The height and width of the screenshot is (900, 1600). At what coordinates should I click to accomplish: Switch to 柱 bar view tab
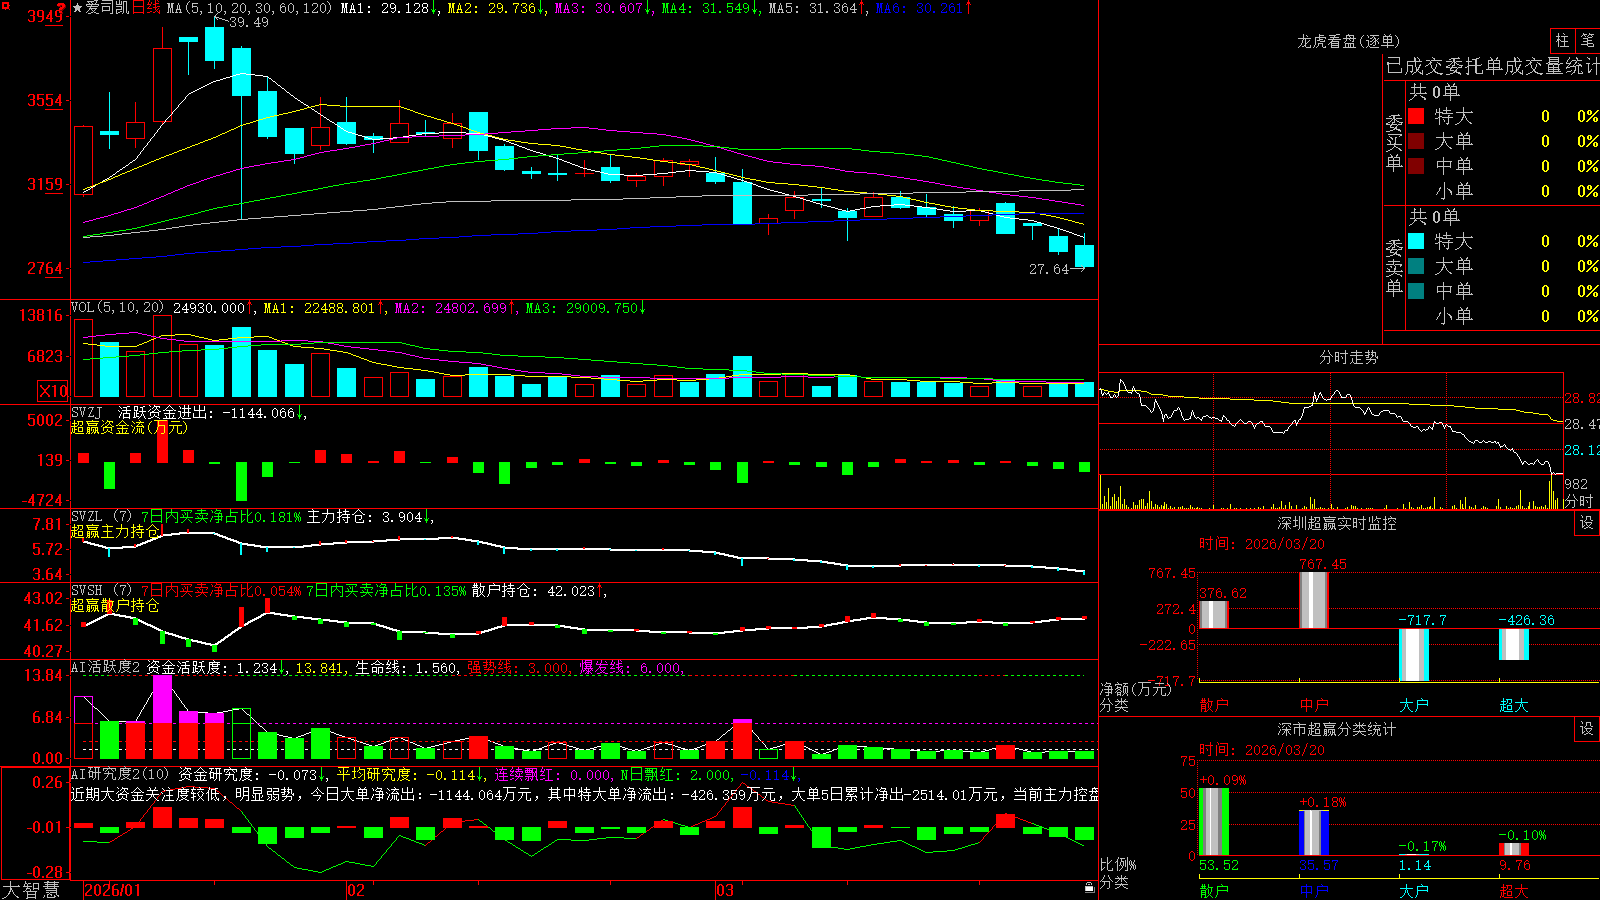pyautogui.click(x=1562, y=41)
